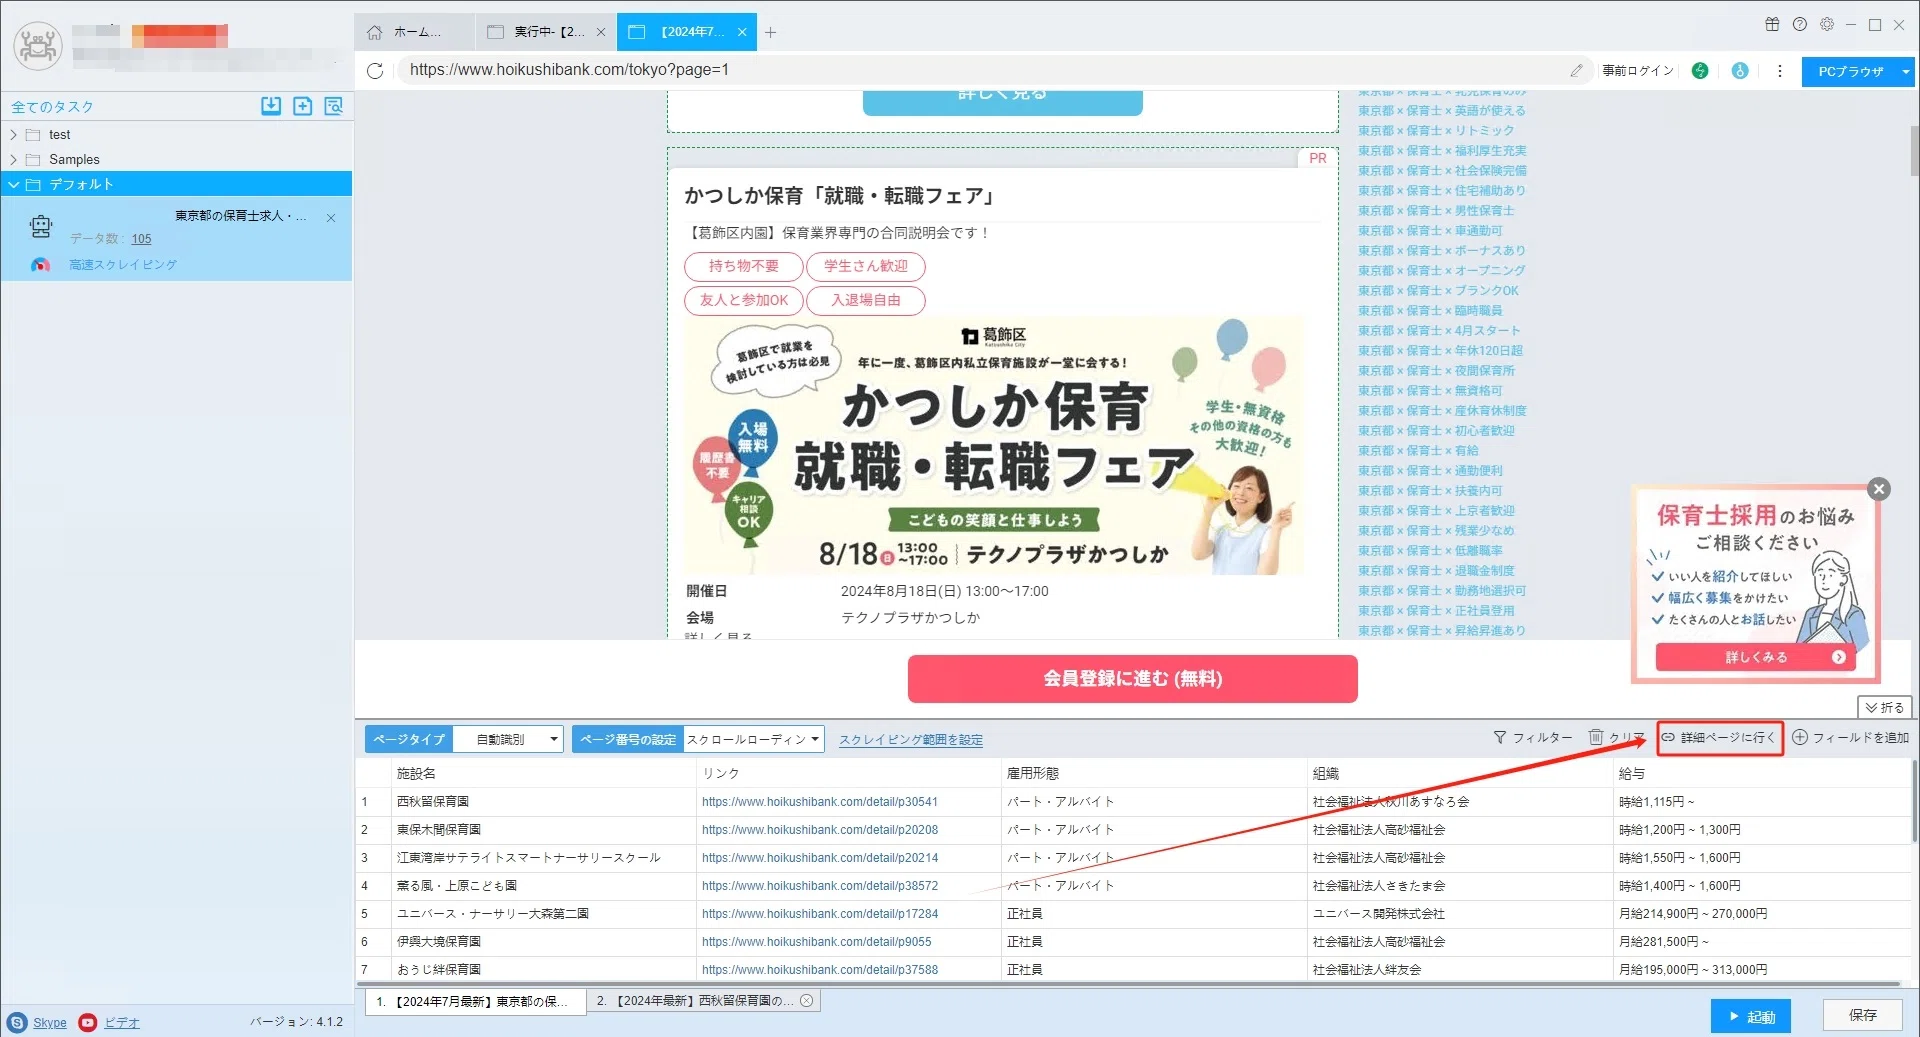
Task: Open the help question mark icon
Action: point(1800,24)
